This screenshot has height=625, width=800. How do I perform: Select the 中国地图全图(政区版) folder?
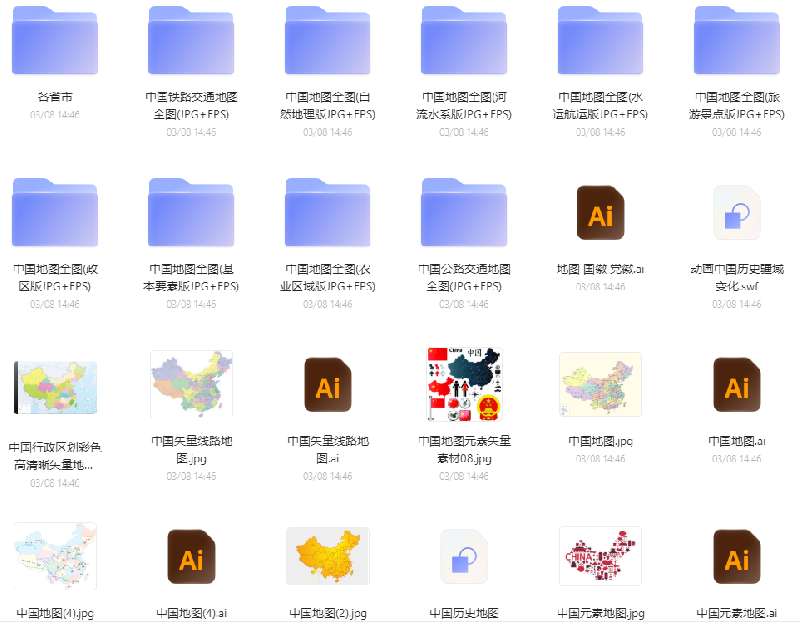tap(55, 213)
